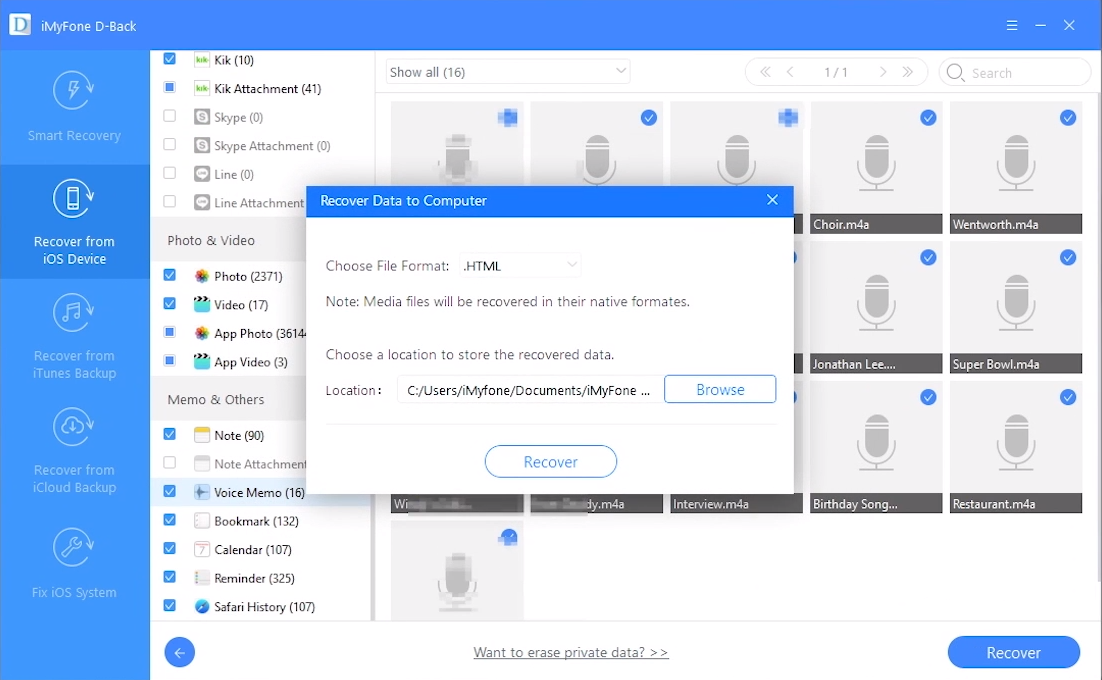
Task: Click the Safari History compass icon
Action: click(202, 606)
